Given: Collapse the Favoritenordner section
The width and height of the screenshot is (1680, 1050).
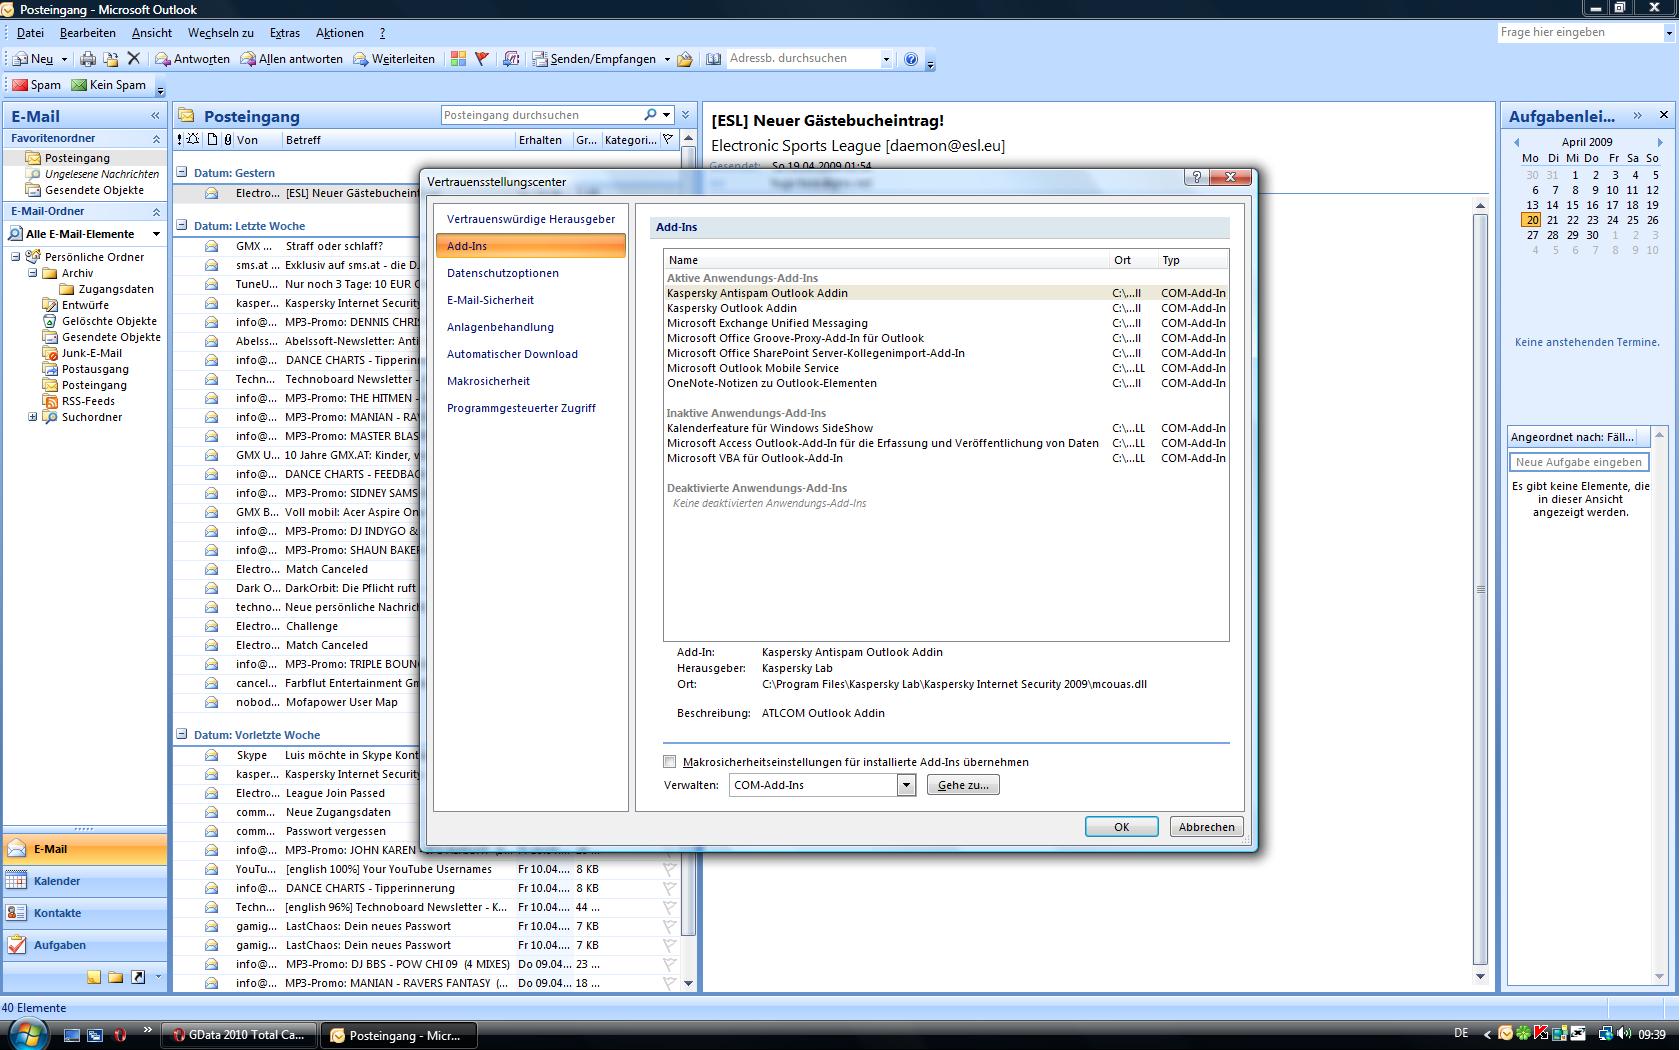Looking at the screenshot, I should [156, 138].
